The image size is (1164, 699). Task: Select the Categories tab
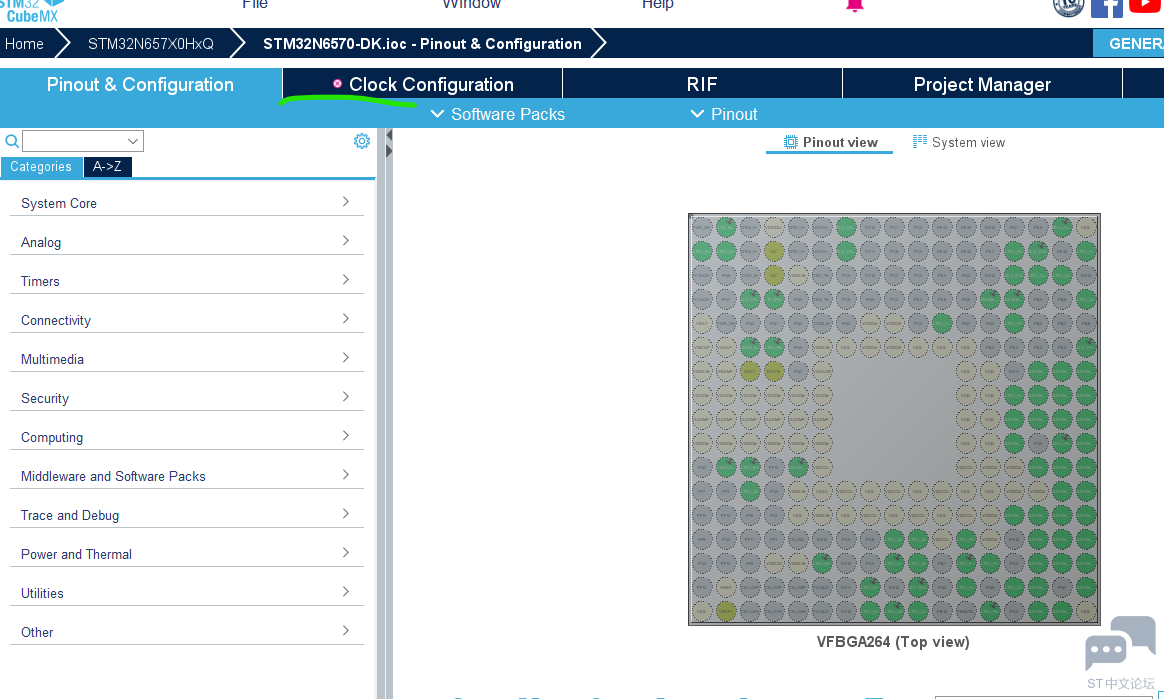[41, 167]
